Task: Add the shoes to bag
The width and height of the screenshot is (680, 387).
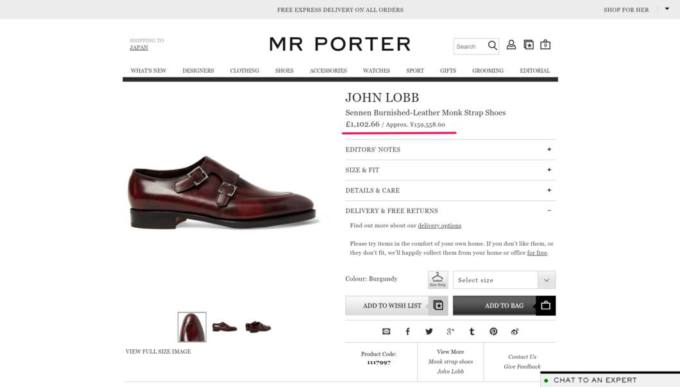Action: tap(504, 306)
